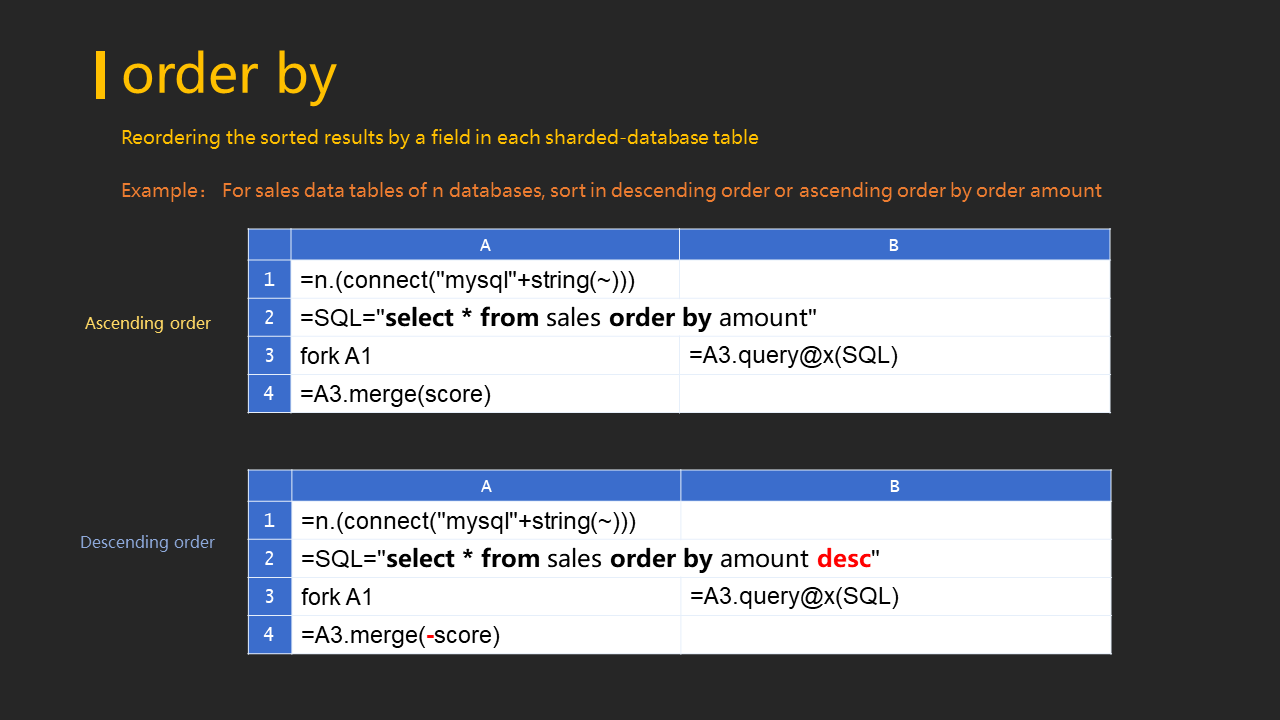This screenshot has width=1280, height=720.
Task: Click the yellow vertical bar beside the title
Action: [x=100, y=75]
